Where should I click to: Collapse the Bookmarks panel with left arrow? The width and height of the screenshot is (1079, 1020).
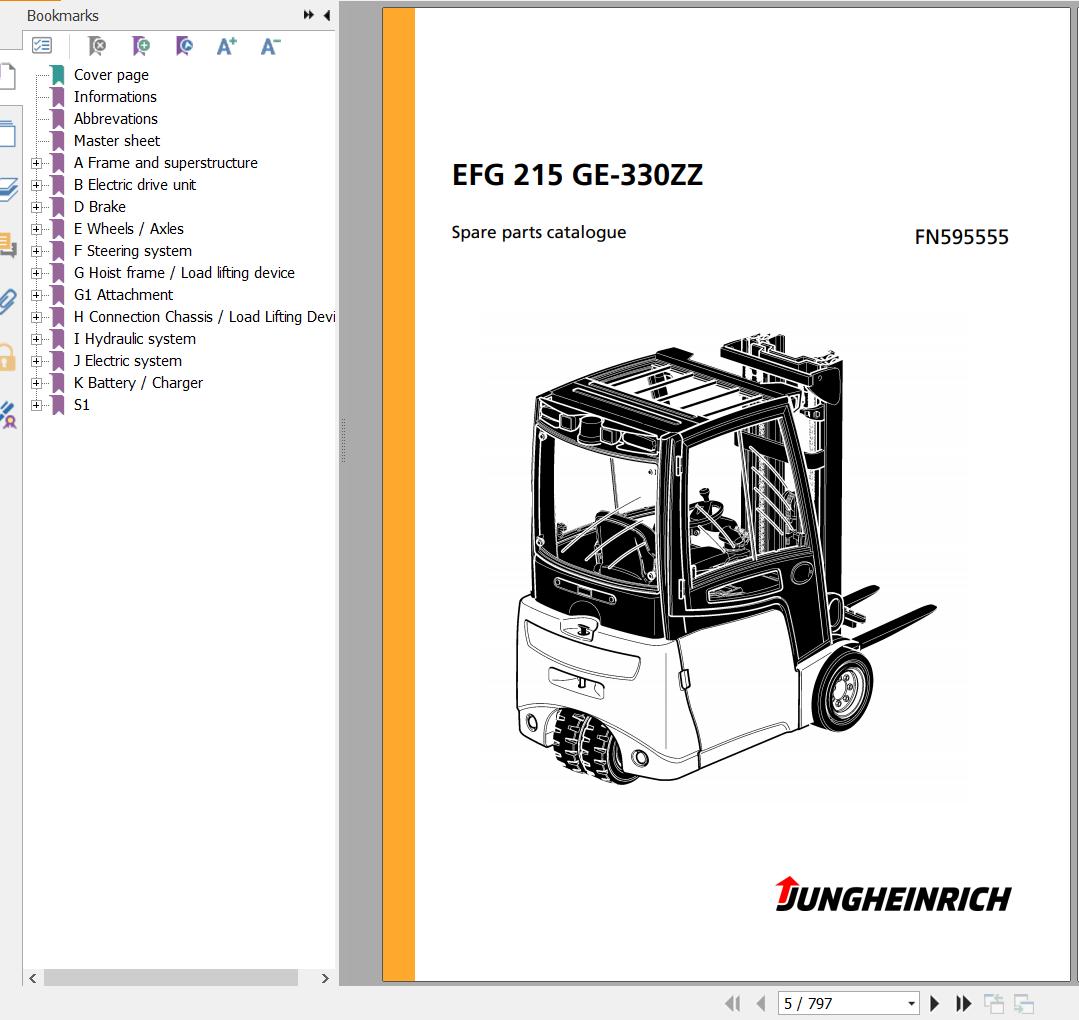point(327,16)
